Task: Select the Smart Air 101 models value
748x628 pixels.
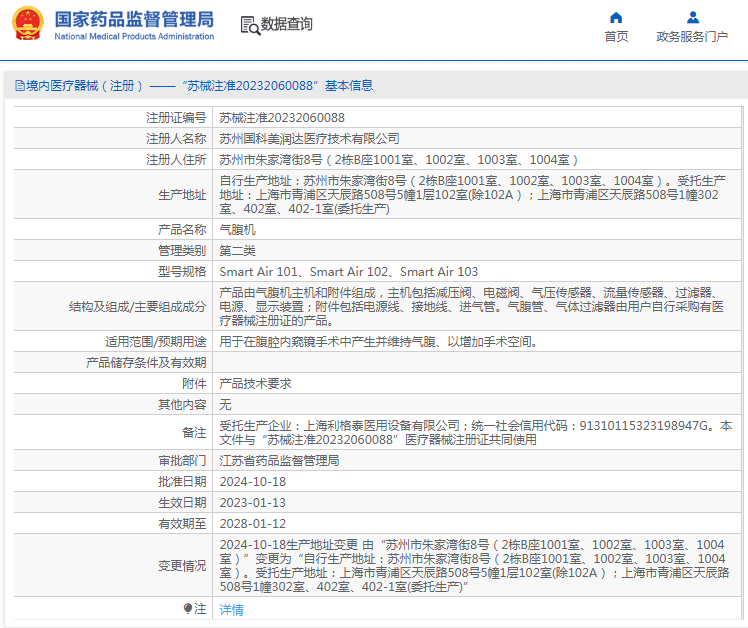Action: click(349, 272)
